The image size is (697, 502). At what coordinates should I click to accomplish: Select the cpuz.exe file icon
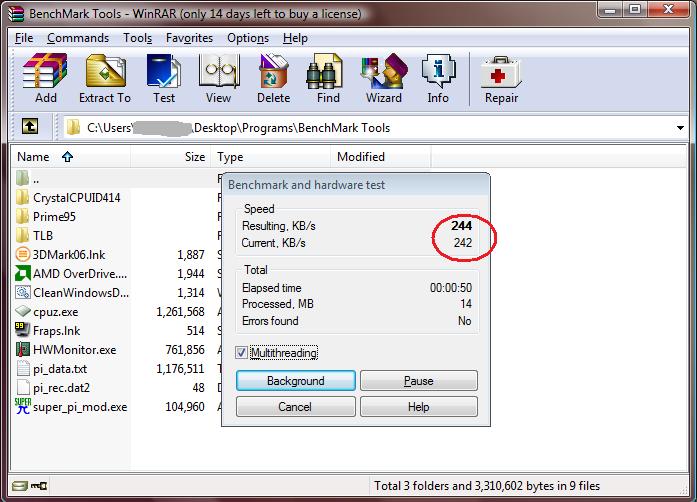coord(23,311)
